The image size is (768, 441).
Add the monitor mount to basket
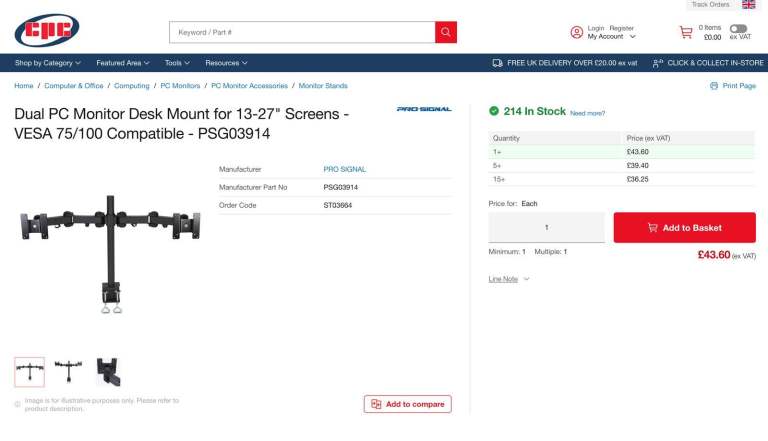click(684, 227)
